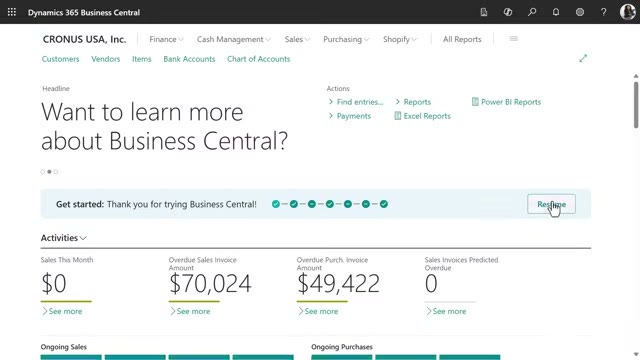This screenshot has width=640, height=360.
Task: Click the Resume button
Action: (551, 204)
